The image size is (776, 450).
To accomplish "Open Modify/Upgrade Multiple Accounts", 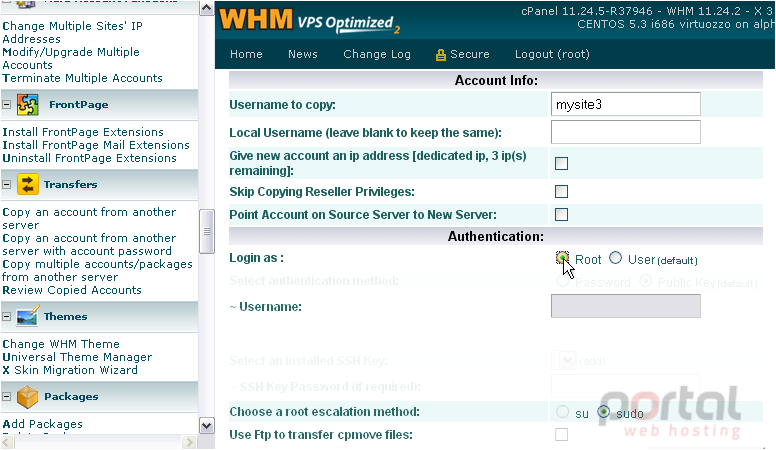I will 71,58.
